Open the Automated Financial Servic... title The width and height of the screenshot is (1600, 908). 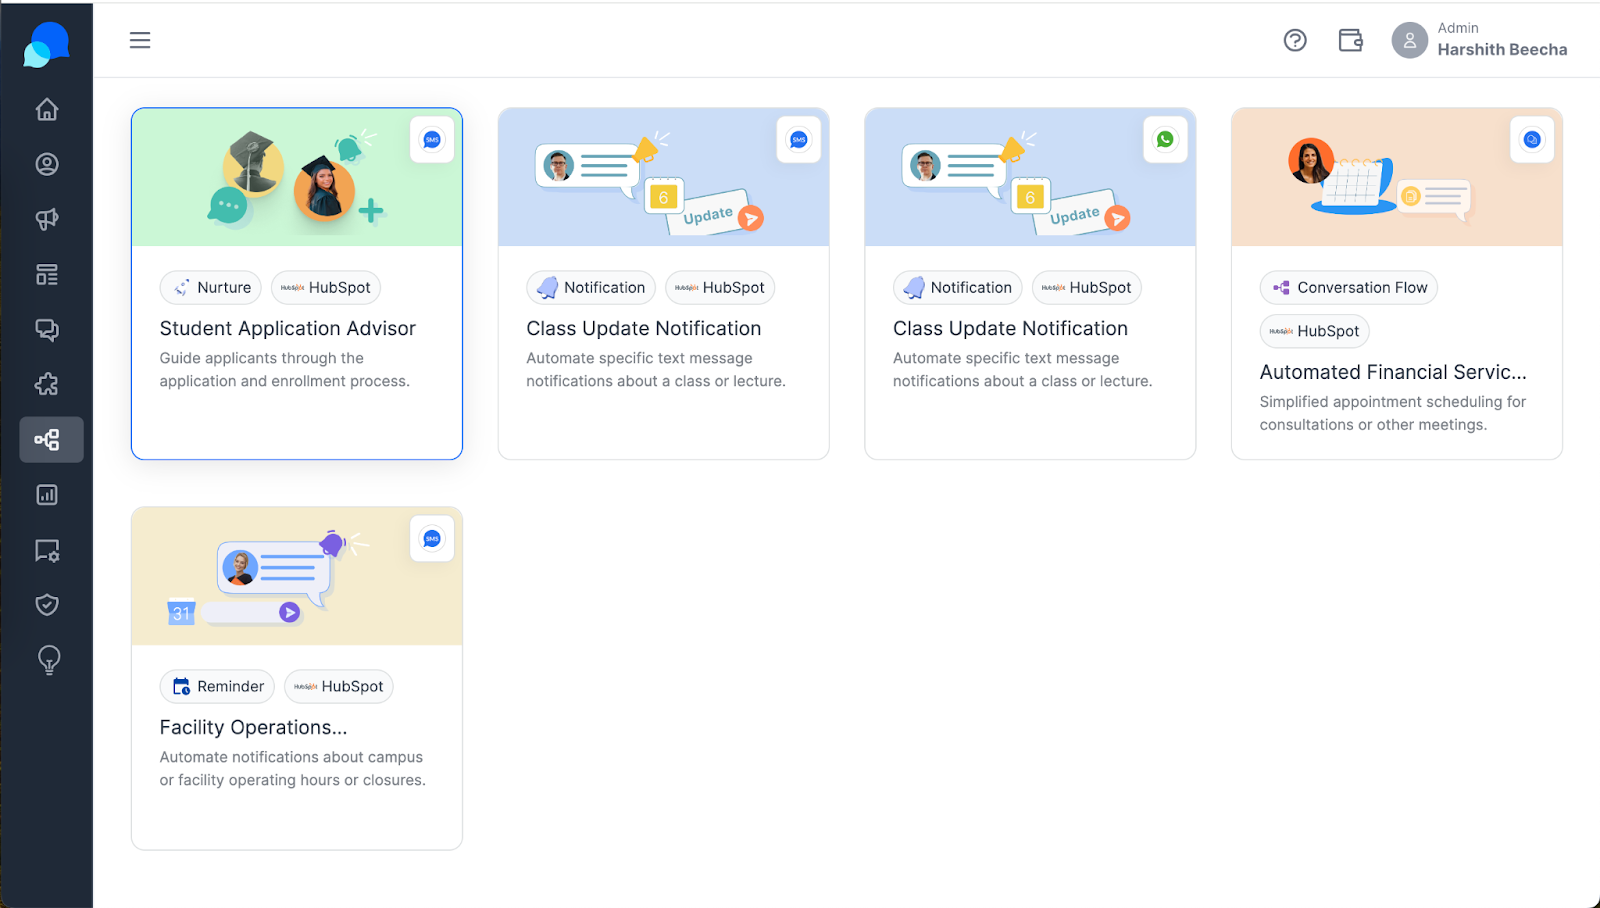1393,372
